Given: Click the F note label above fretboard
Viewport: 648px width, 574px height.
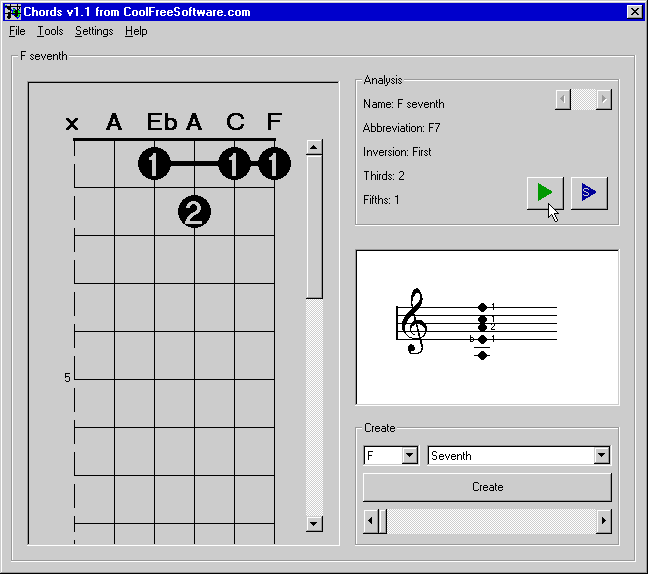Looking at the screenshot, I should click(x=274, y=121).
